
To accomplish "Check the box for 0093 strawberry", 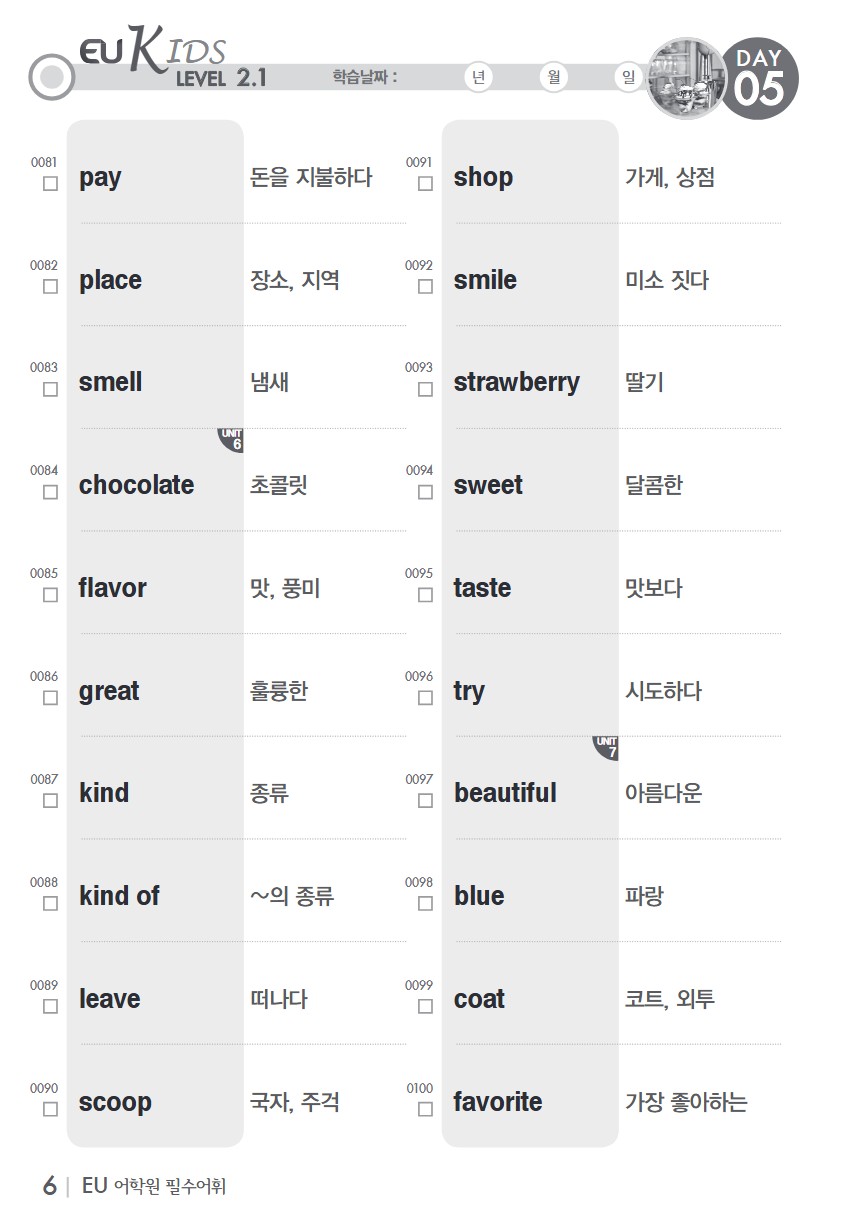I will (x=425, y=389).
